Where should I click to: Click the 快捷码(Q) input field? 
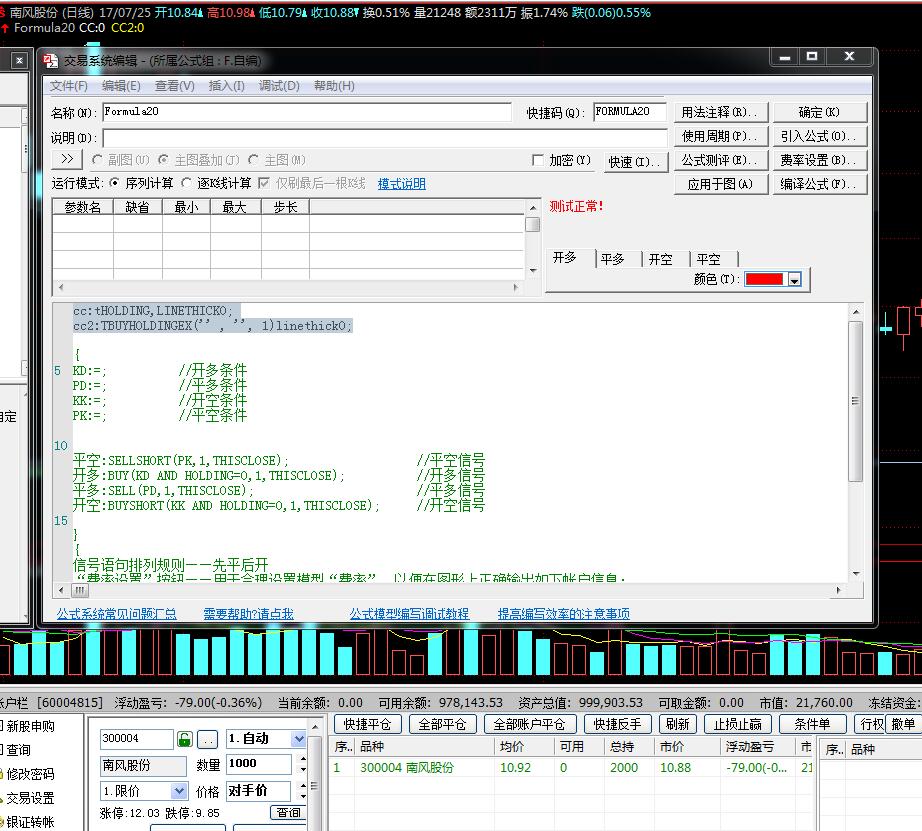[x=630, y=112]
